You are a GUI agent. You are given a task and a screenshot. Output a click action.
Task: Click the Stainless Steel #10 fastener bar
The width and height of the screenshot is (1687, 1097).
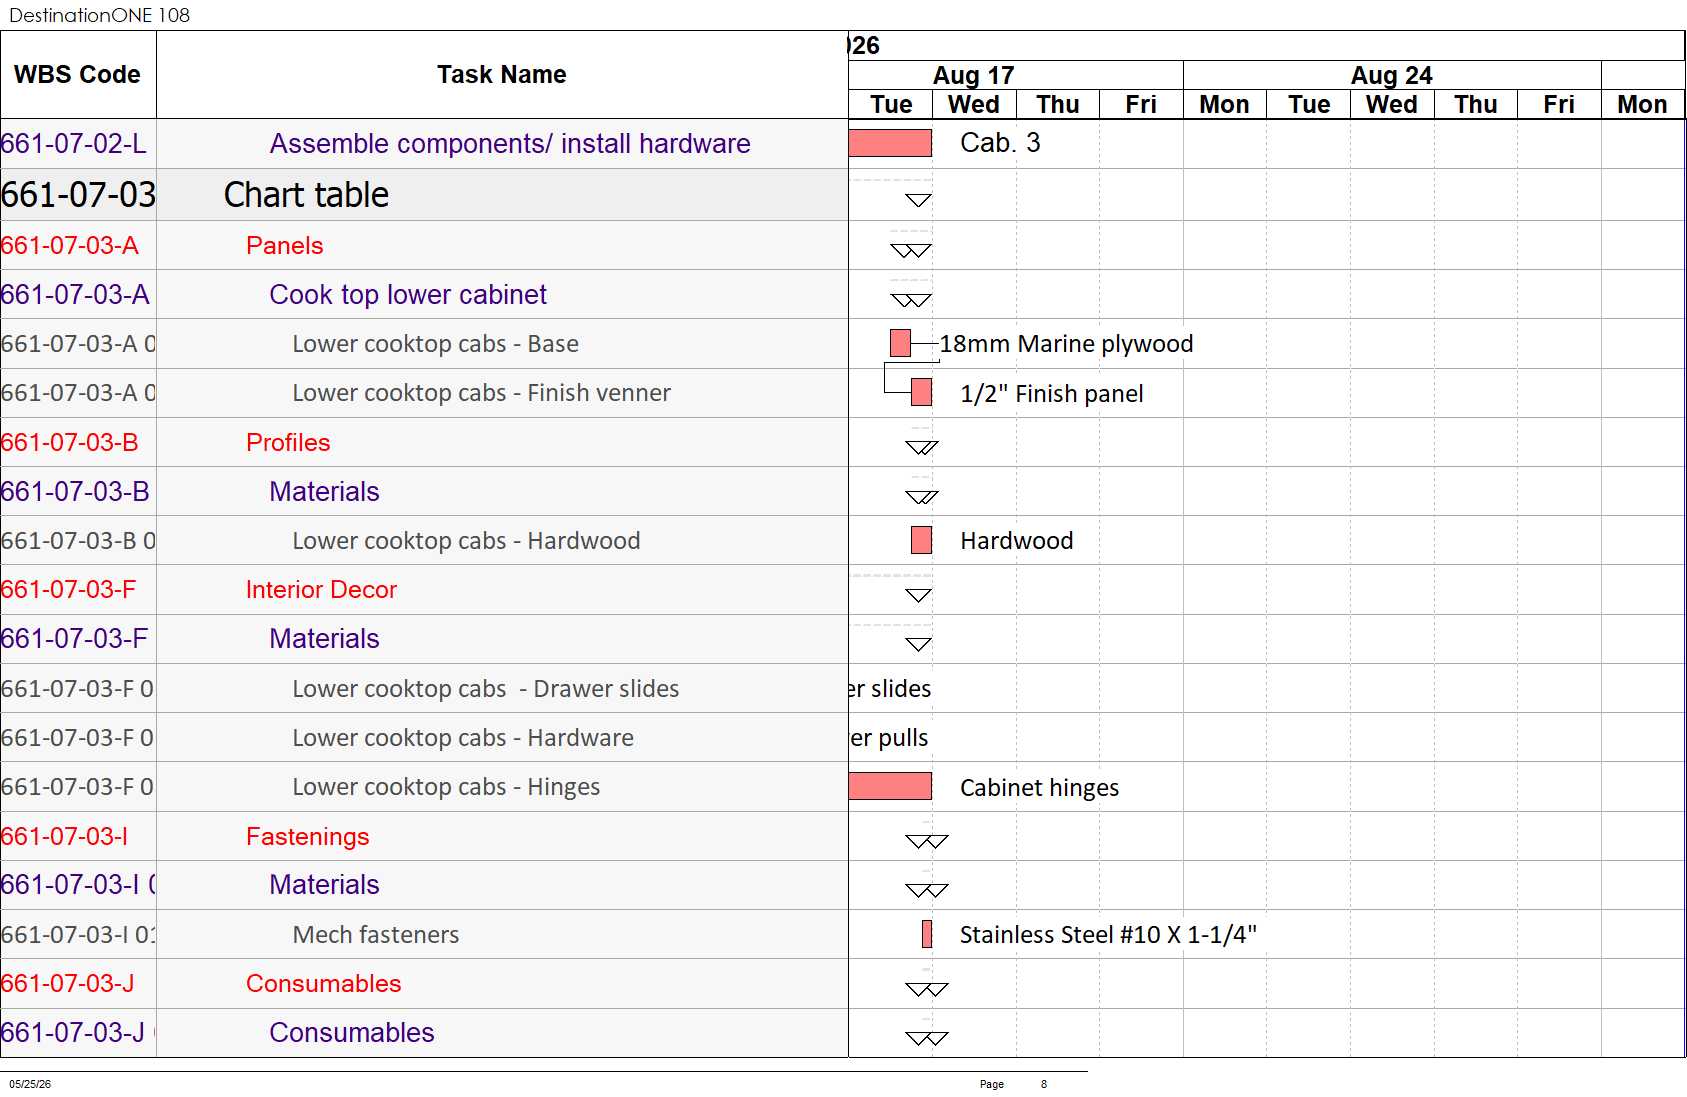point(927,934)
